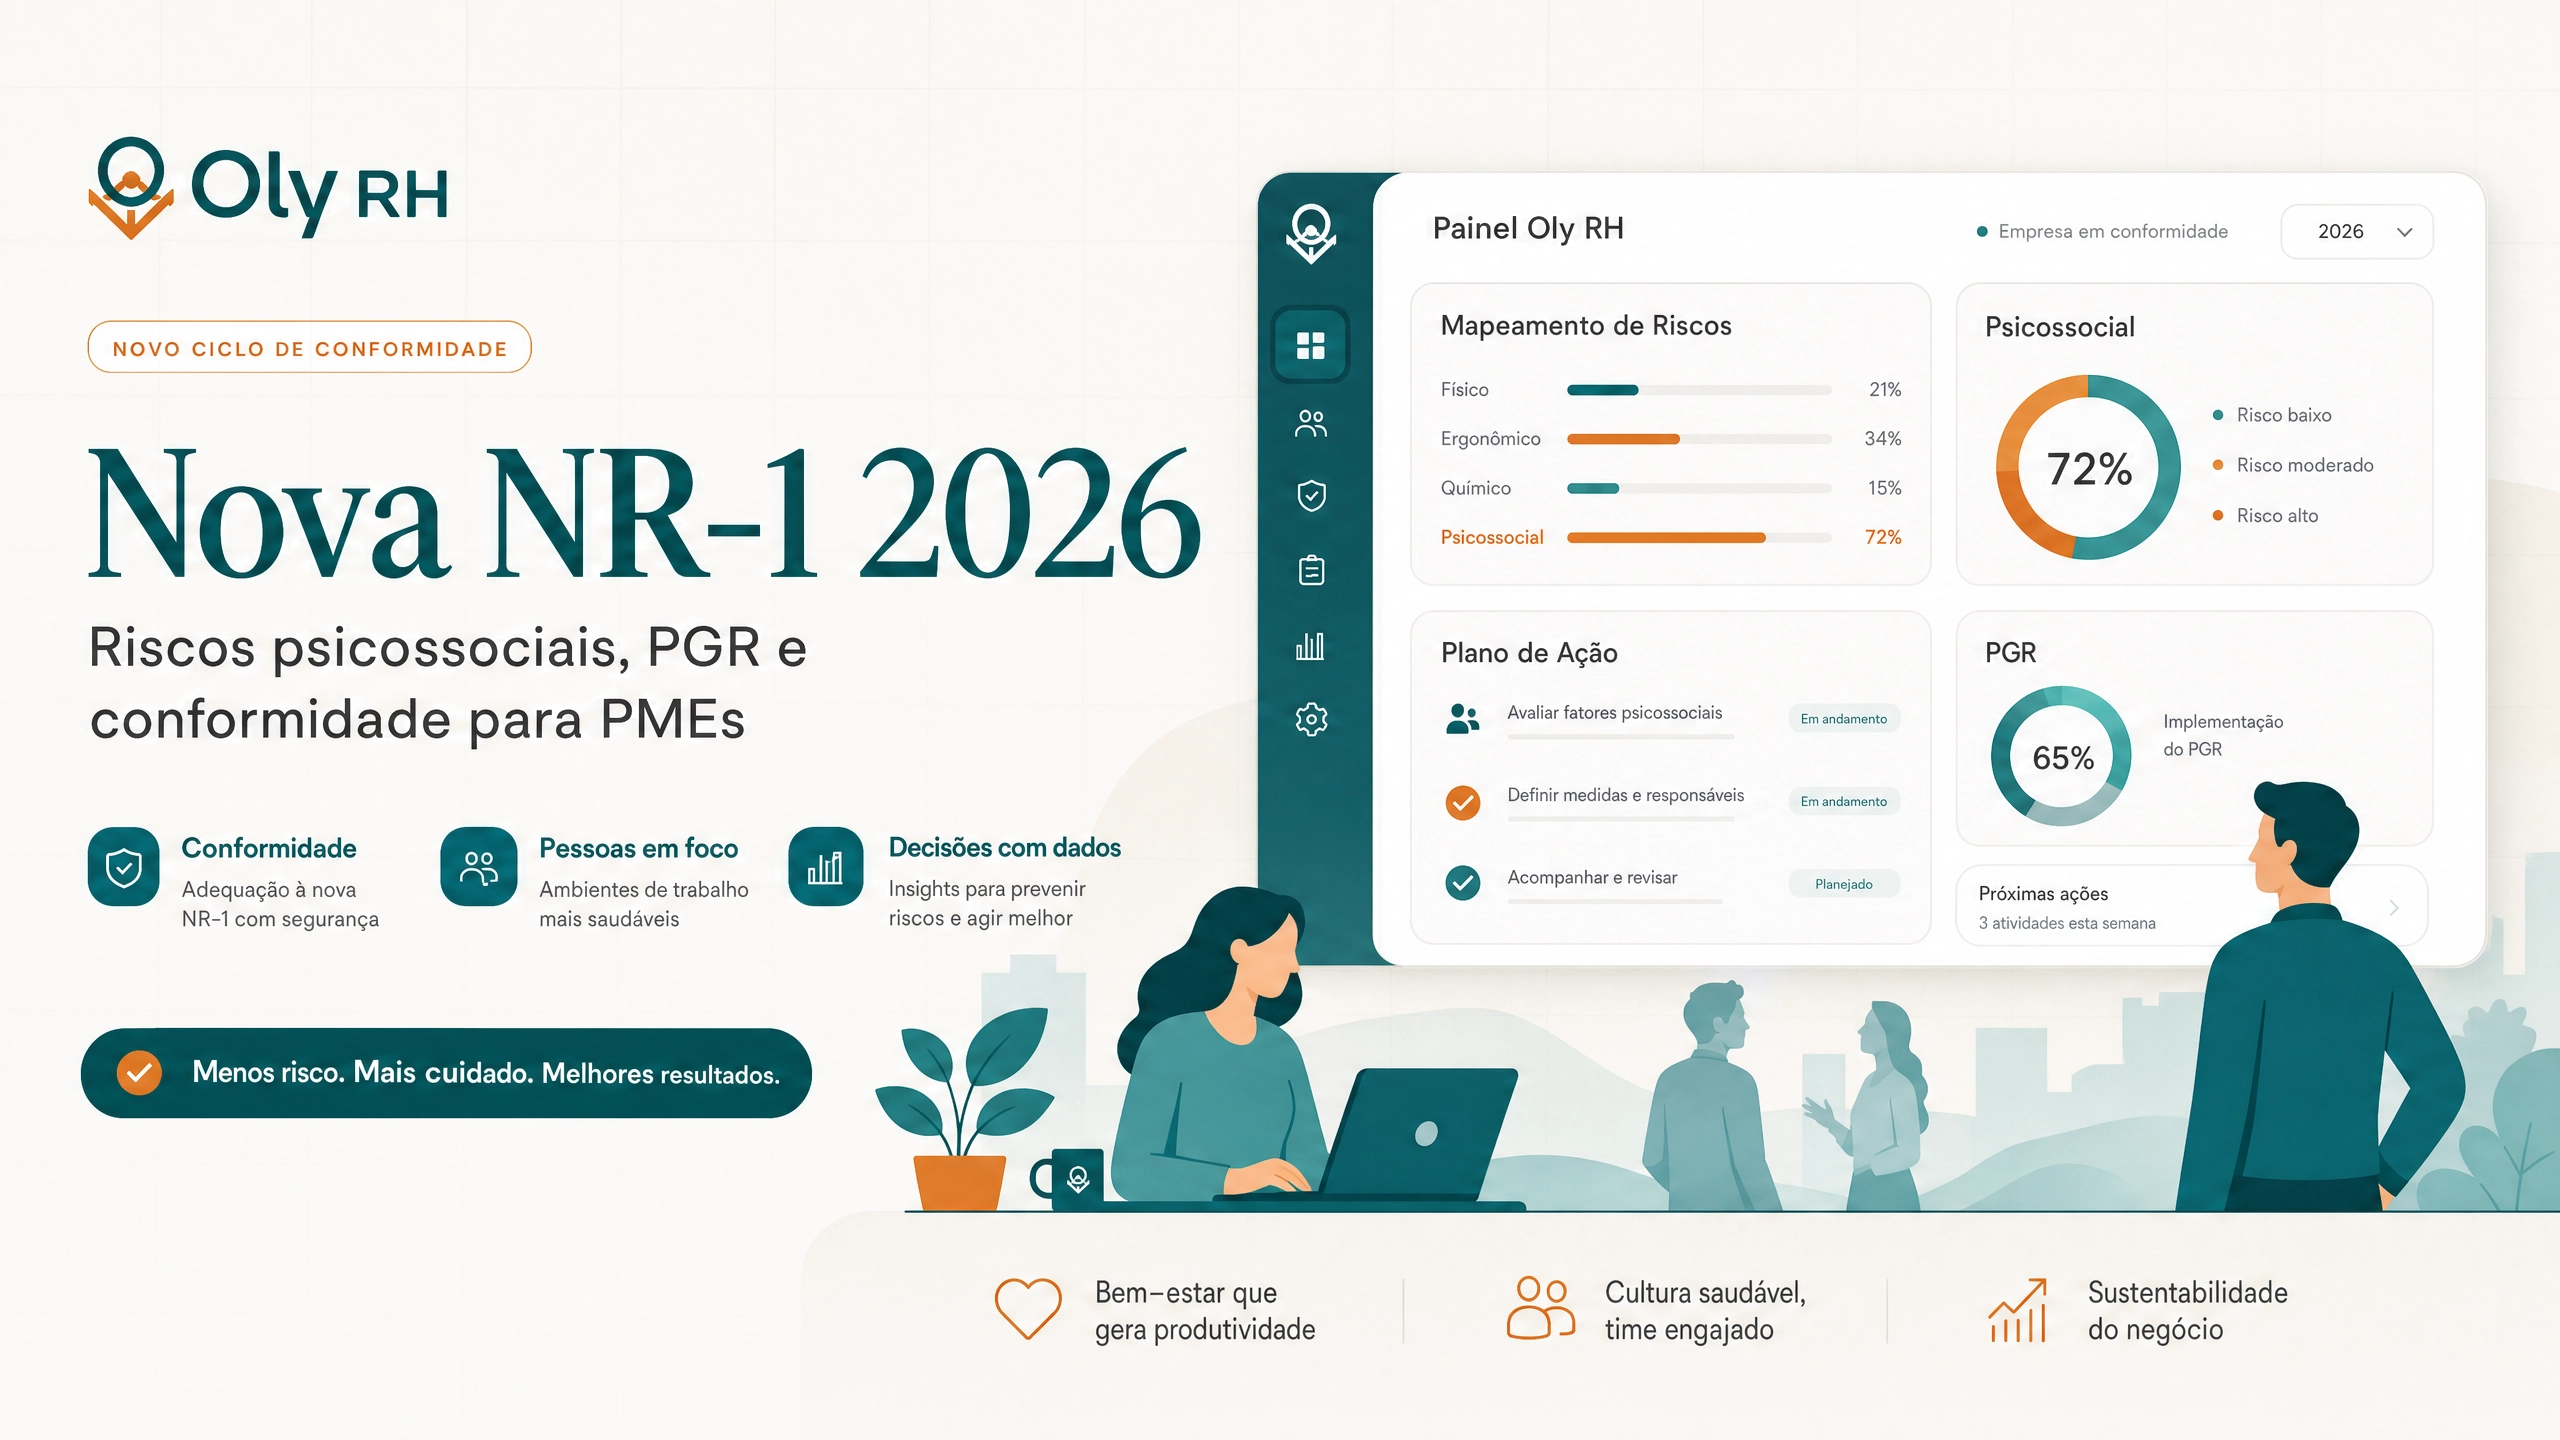2560x1440 pixels.
Task: Open the Próximas ações card
Action: (x=2192, y=906)
